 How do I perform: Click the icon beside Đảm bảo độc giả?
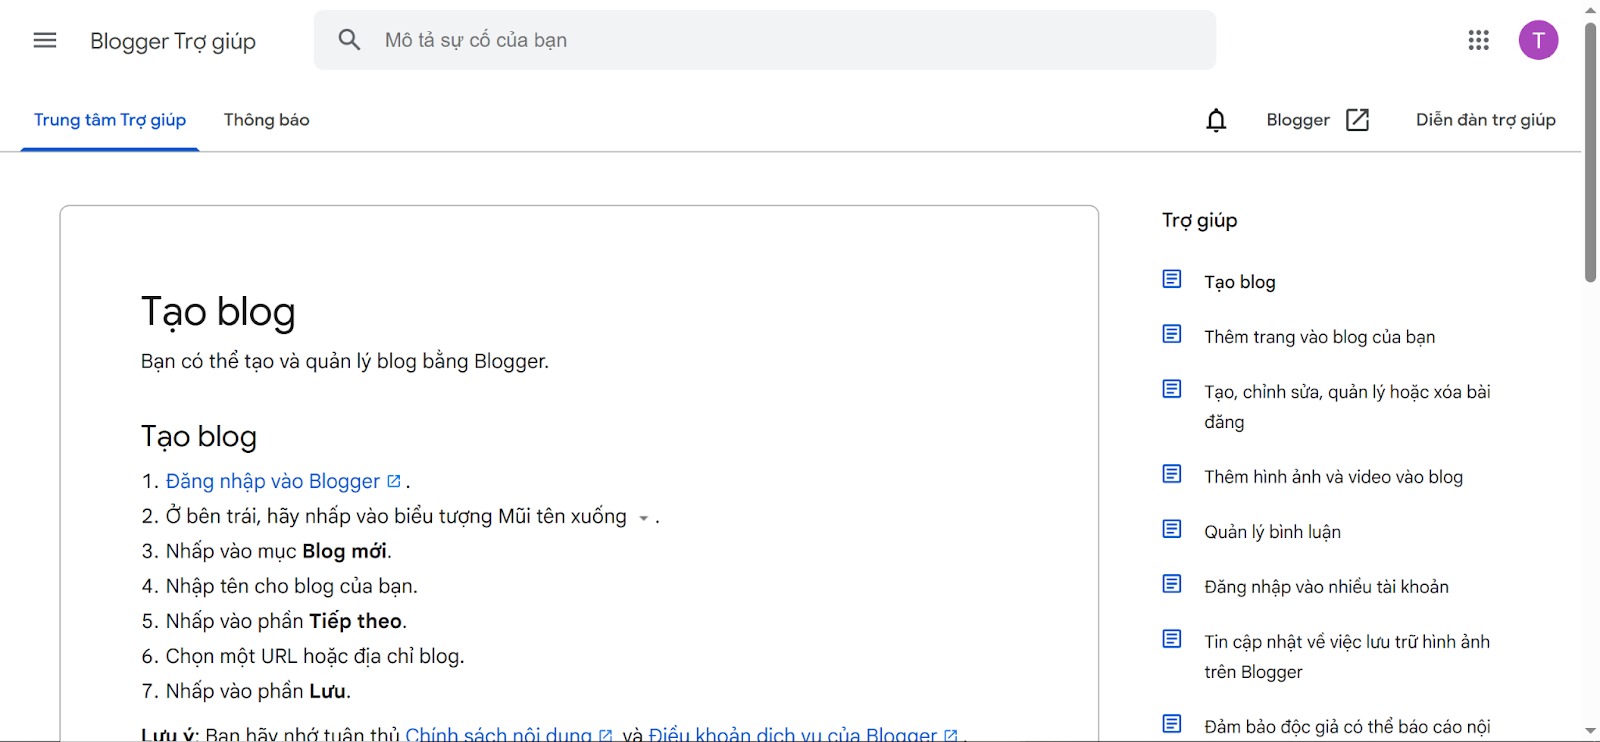coord(1172,724)
